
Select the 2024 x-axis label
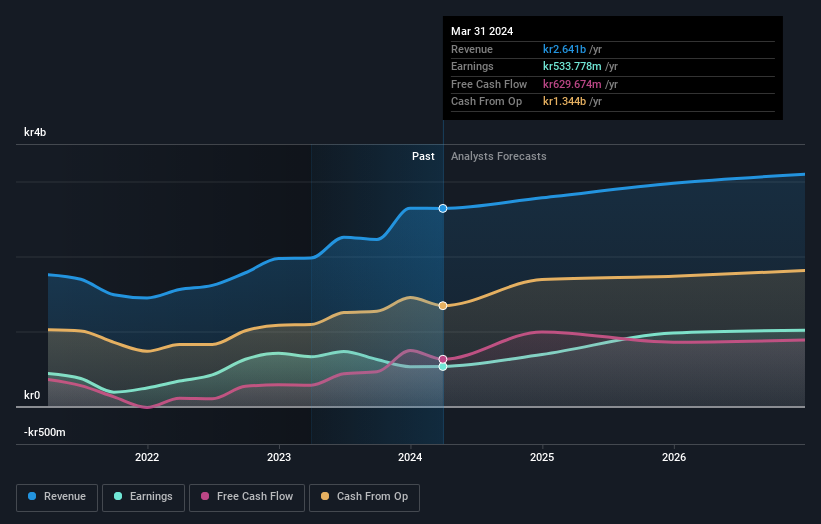(x=410, y=457)
